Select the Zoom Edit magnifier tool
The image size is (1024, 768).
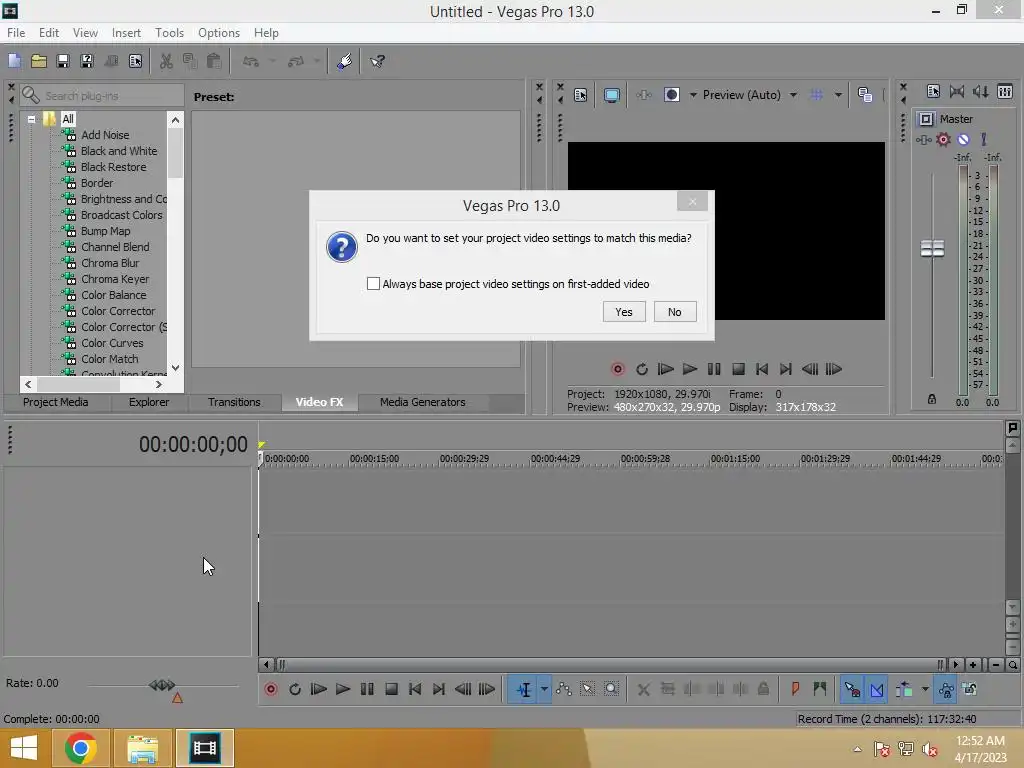(x=611, y=689)
